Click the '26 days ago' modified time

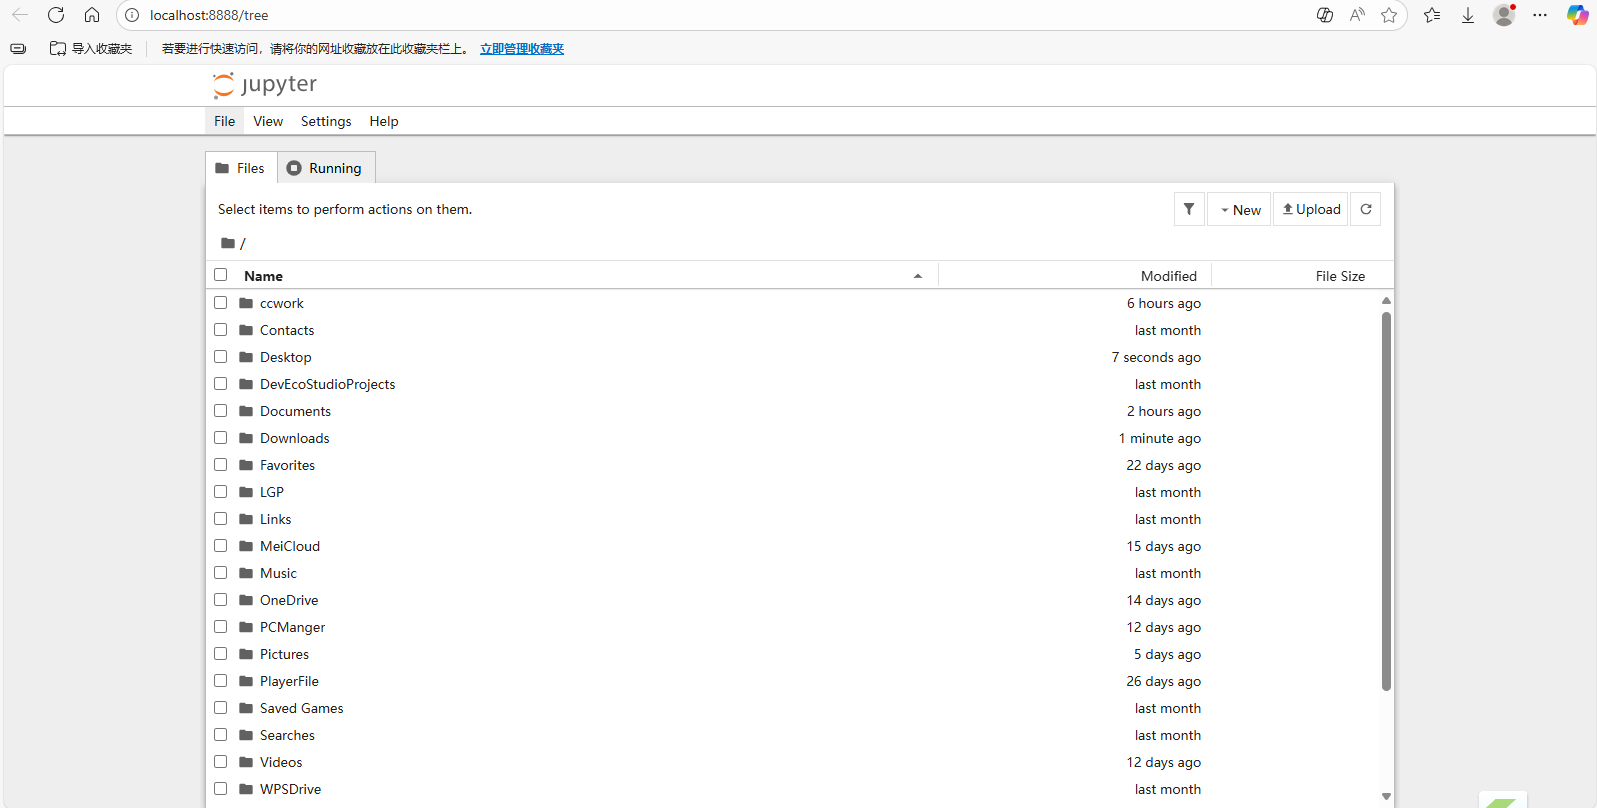(1164, 681)
